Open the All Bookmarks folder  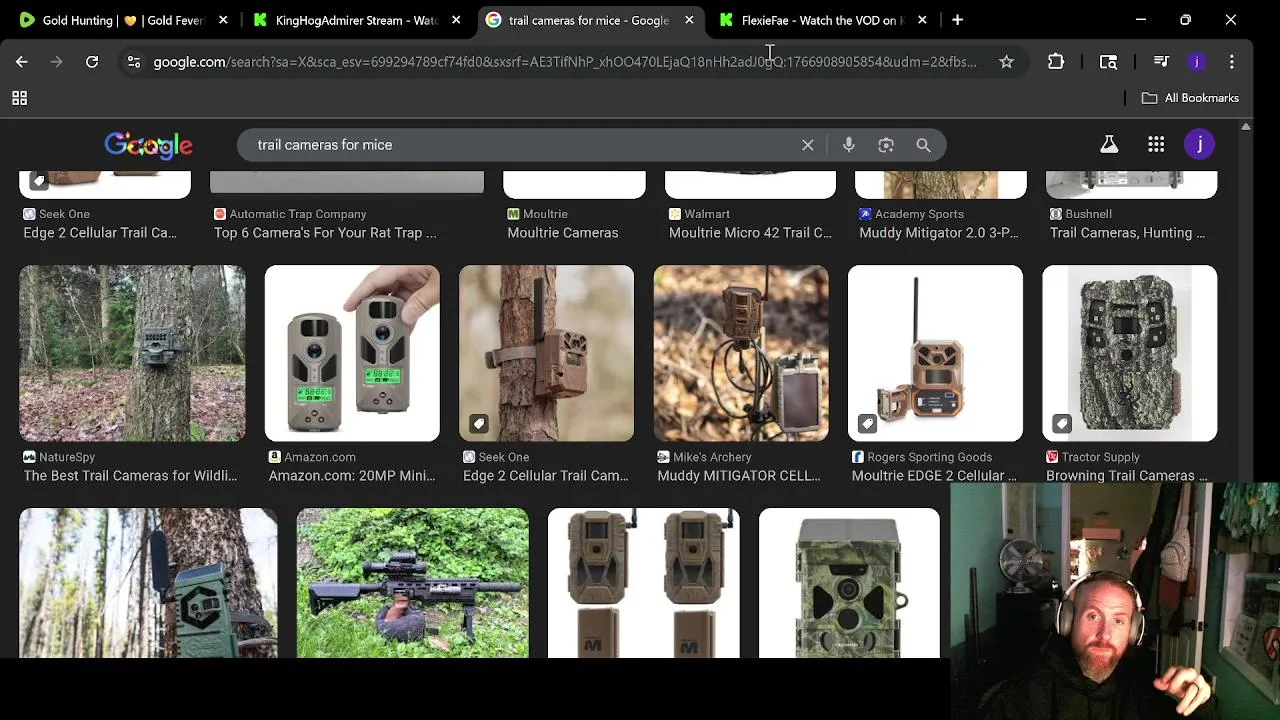coord(1190,98)
